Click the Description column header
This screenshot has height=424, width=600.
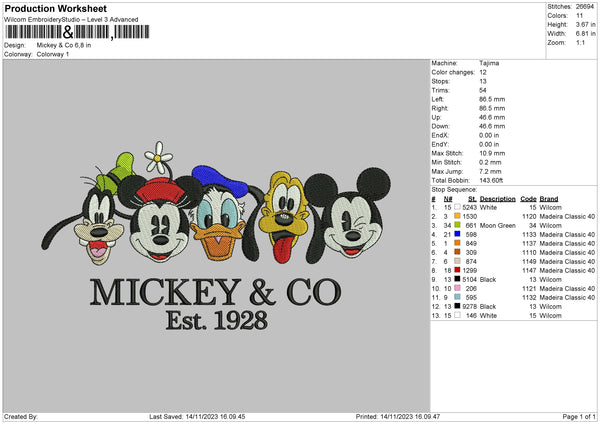(497, 198)
